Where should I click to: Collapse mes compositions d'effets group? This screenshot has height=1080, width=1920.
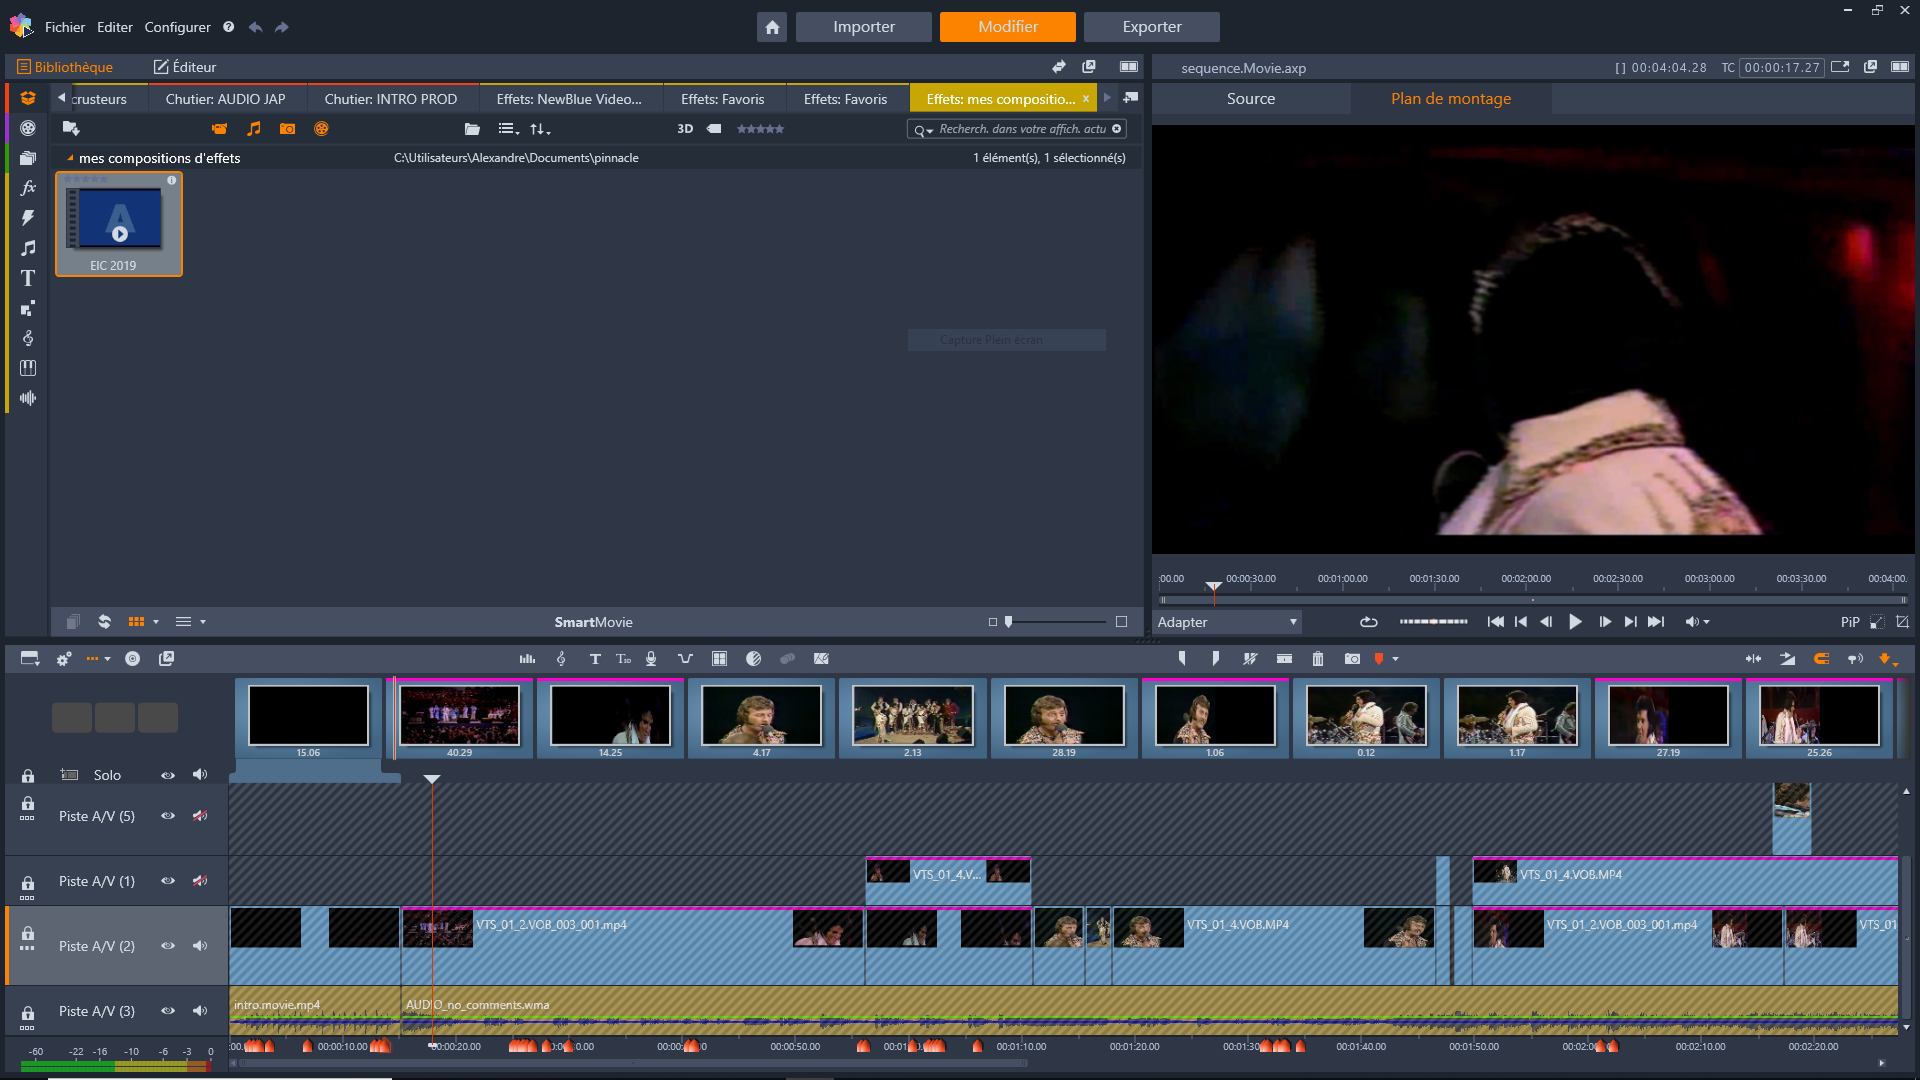(x=71, y=158)
